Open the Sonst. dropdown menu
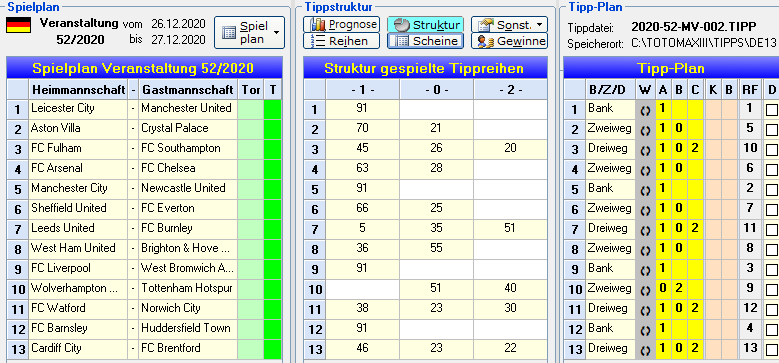Viewport: 779px width, 363px height. 509,24
